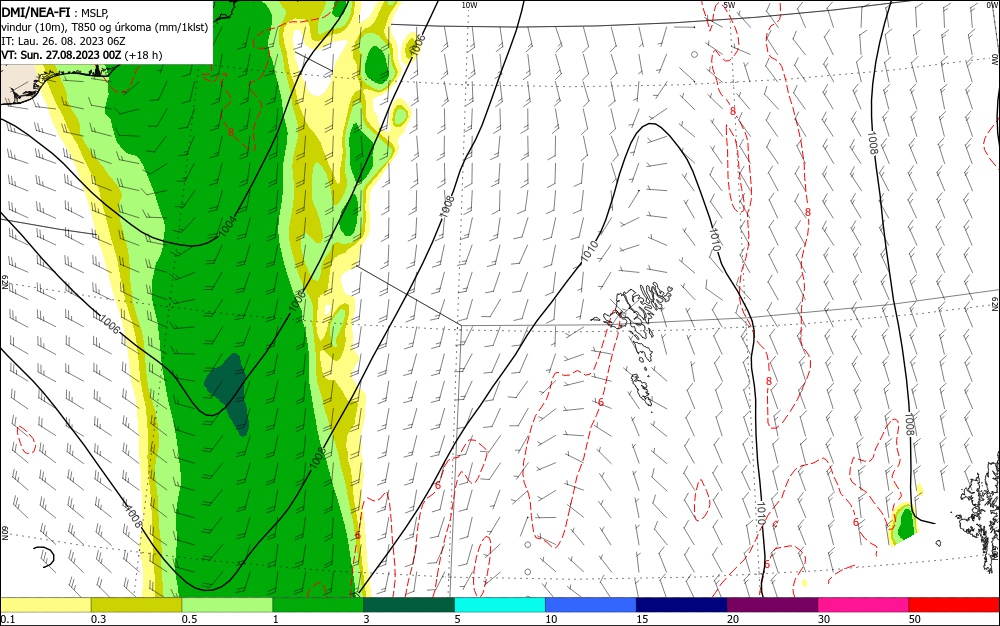1000x626 pixels.
Task: Click the legend value '20'
Action: tap(733, 619)
